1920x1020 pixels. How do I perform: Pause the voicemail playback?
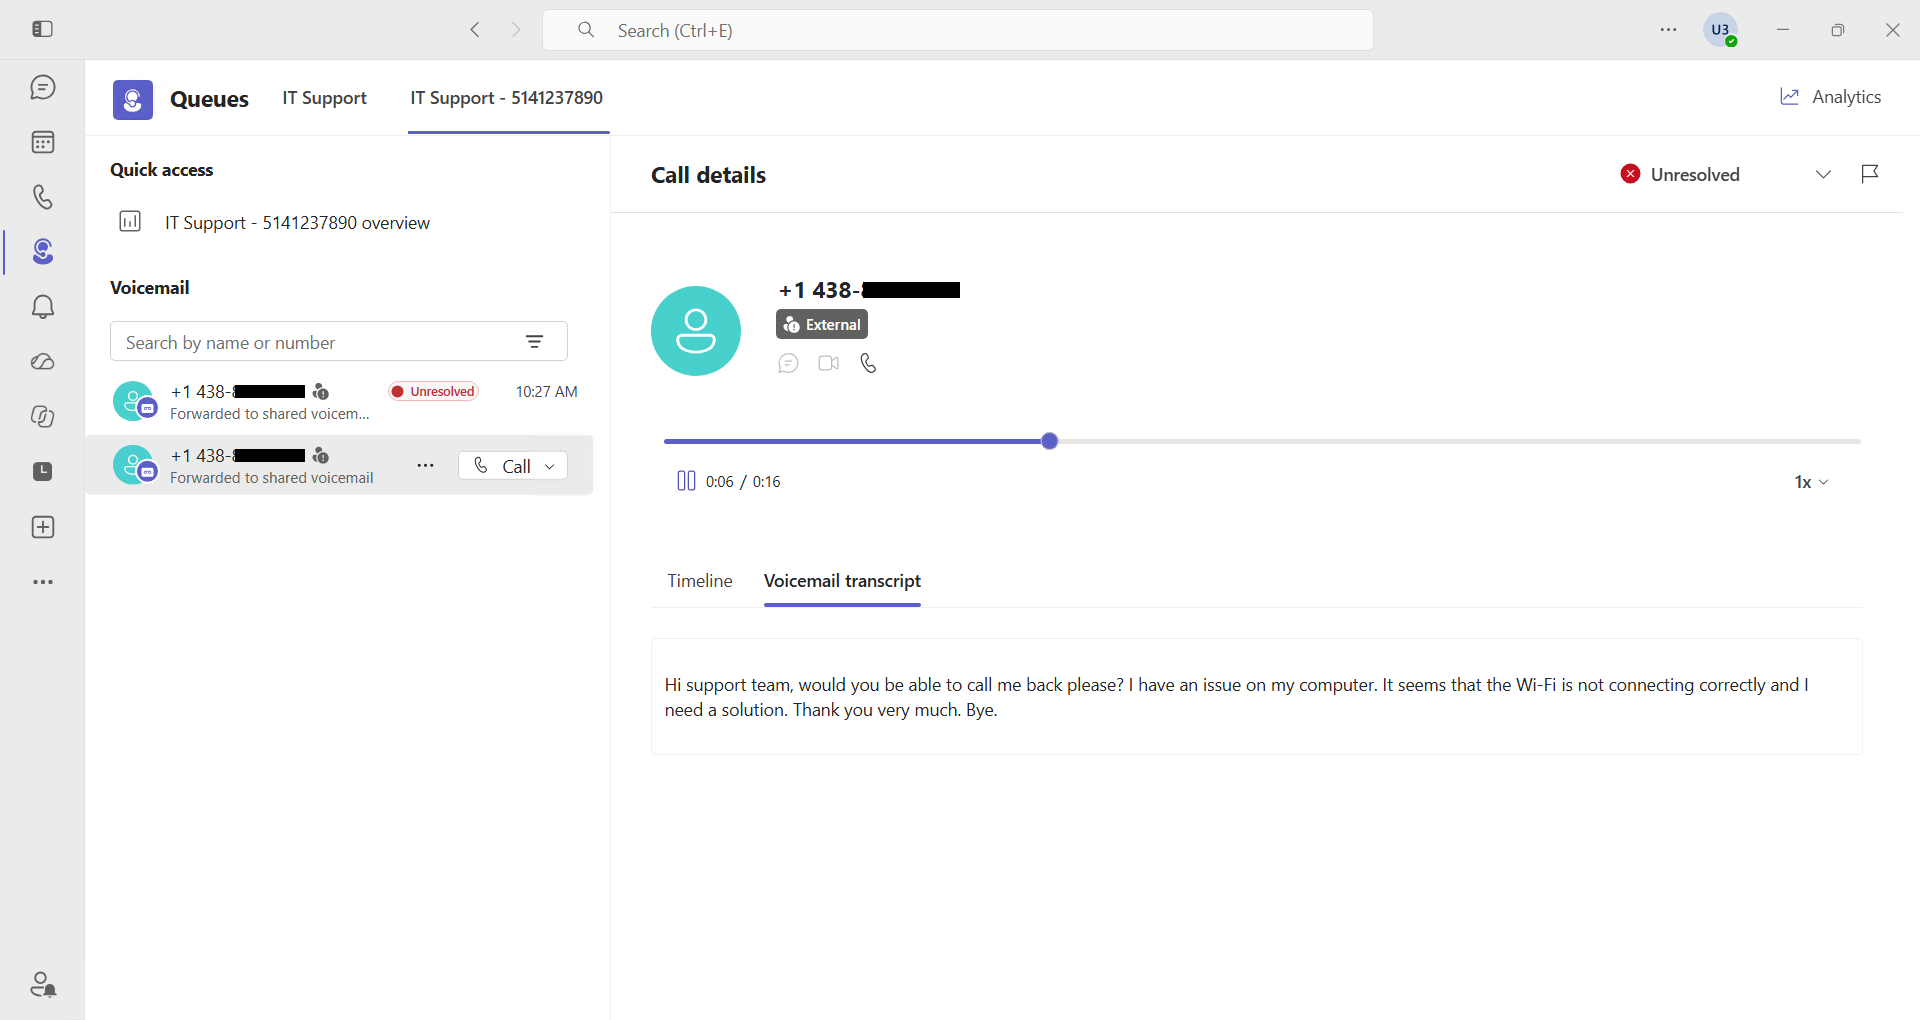click(x=686, y=481)
